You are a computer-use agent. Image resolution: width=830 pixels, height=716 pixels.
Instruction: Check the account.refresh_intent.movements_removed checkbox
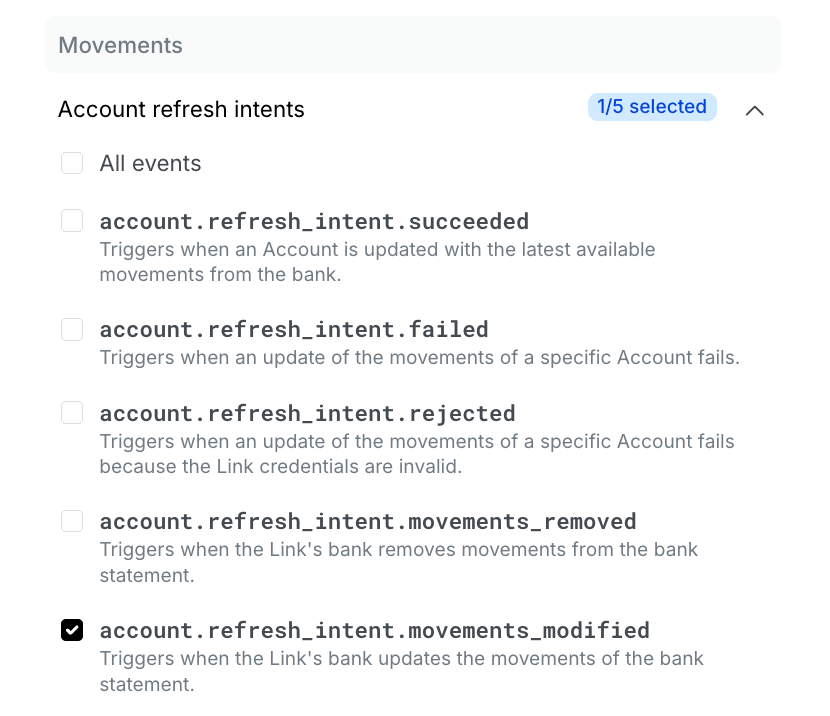click(72, 521)
